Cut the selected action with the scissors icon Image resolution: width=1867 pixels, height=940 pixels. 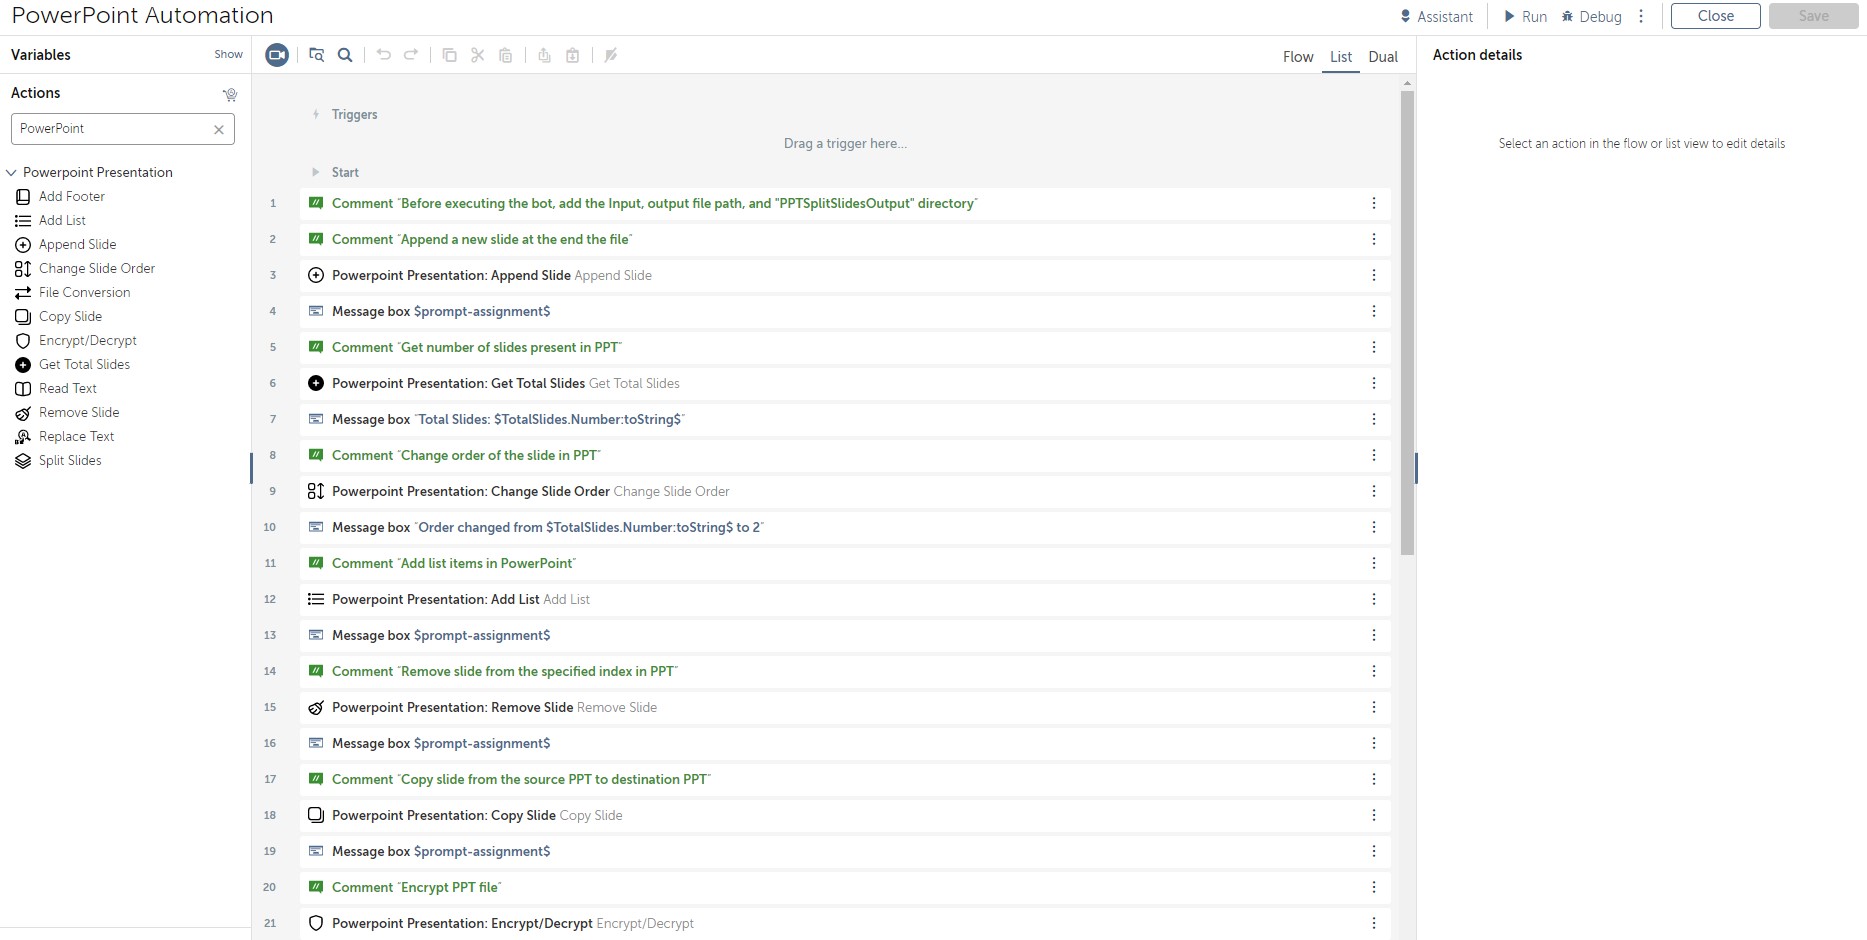(478, 55)
